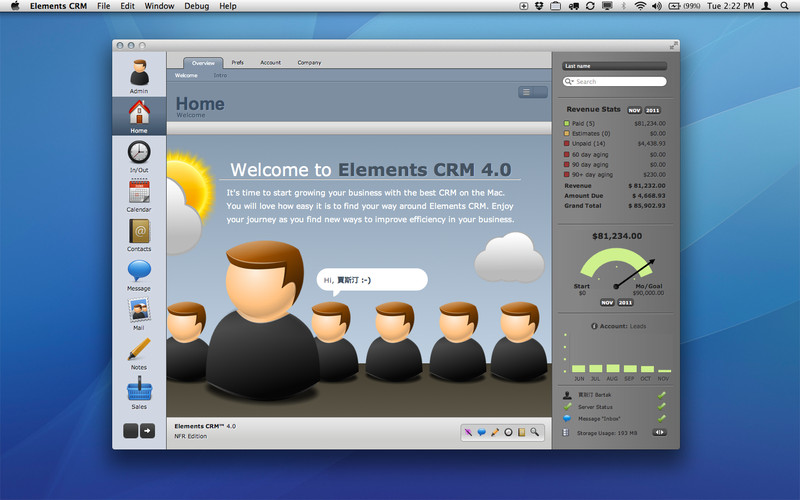Click the orange pencil in bottom toolbar
Viewport: 800px width, 500px height.
coord(494,432)
